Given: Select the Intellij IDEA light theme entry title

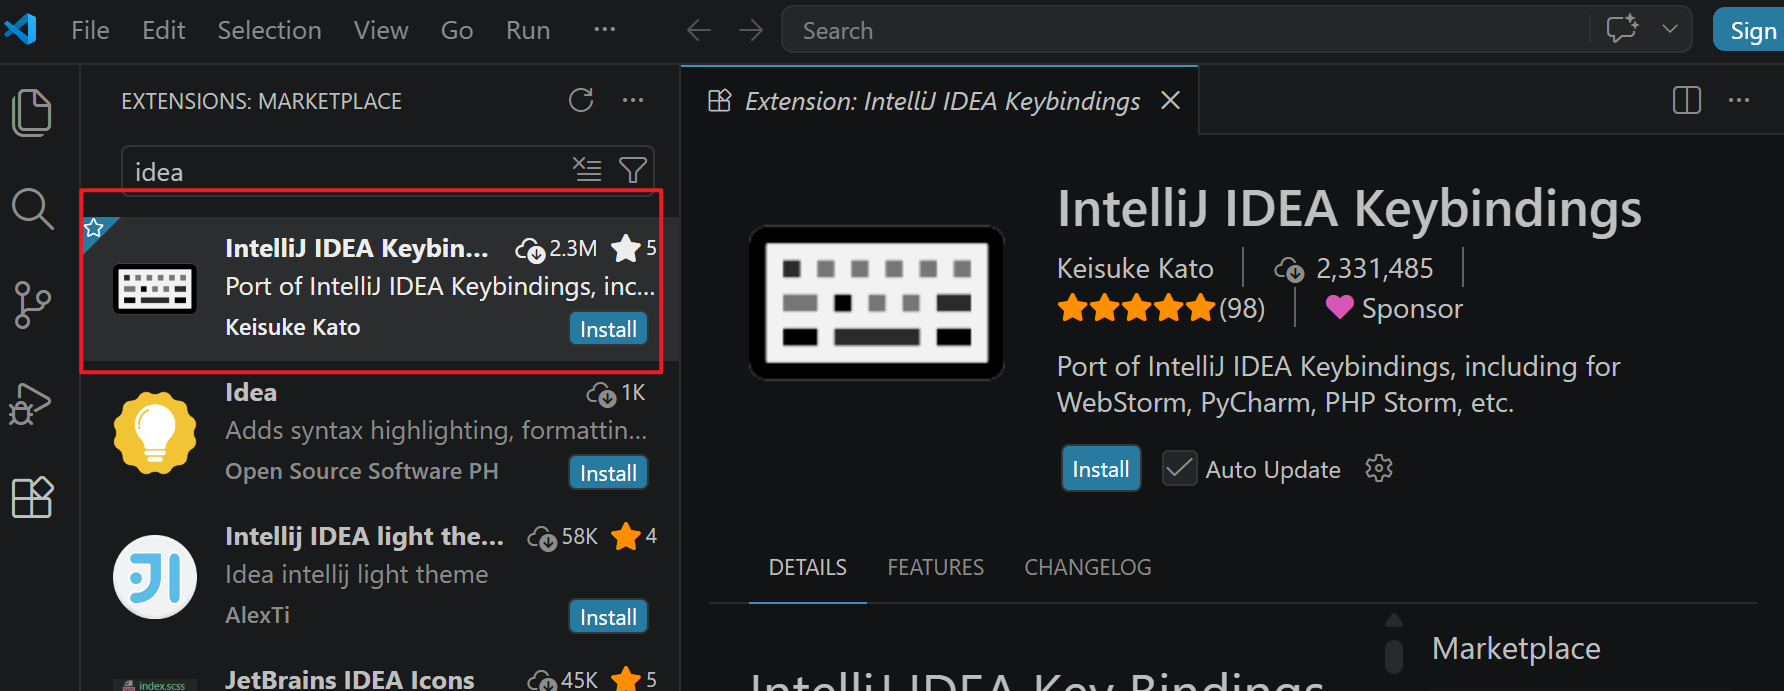Looking at the screenshot, I should tap(364, 536).
